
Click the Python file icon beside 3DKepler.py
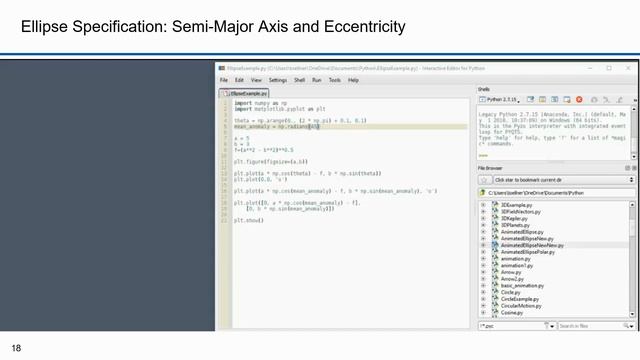pyautogui.click(x=495, y=218)
